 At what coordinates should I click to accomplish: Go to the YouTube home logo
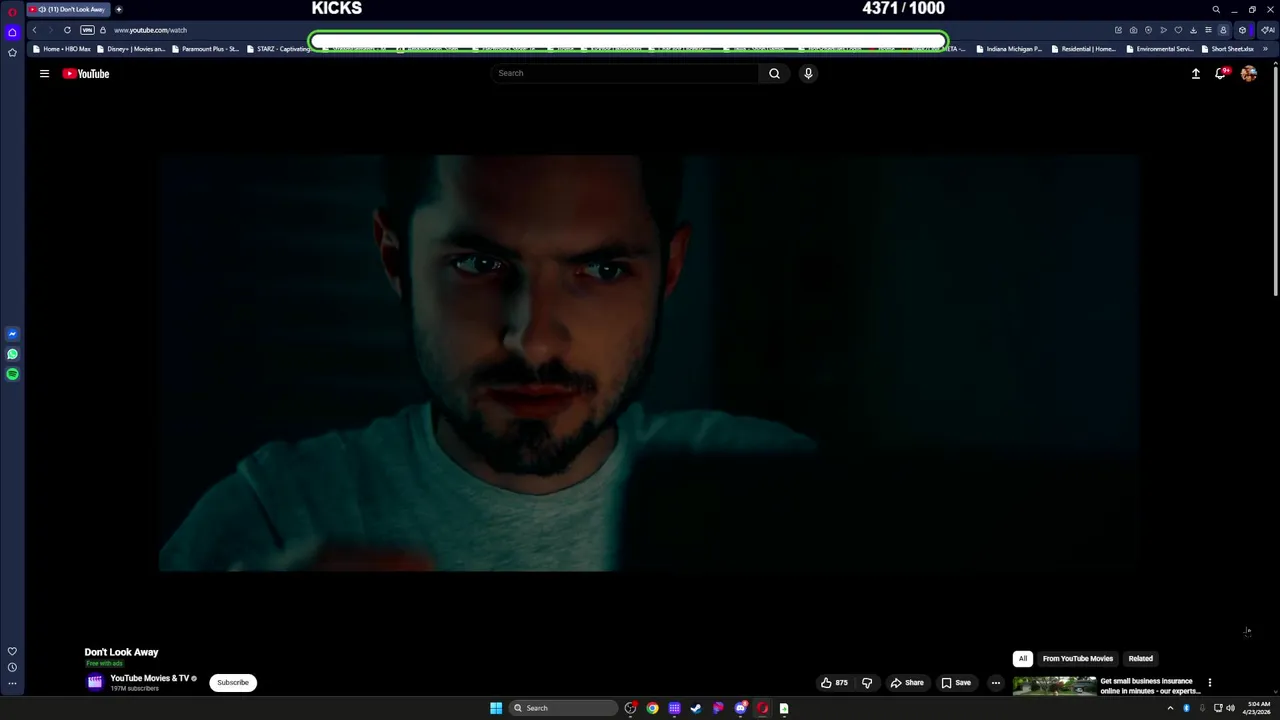(x=86, y=73)
